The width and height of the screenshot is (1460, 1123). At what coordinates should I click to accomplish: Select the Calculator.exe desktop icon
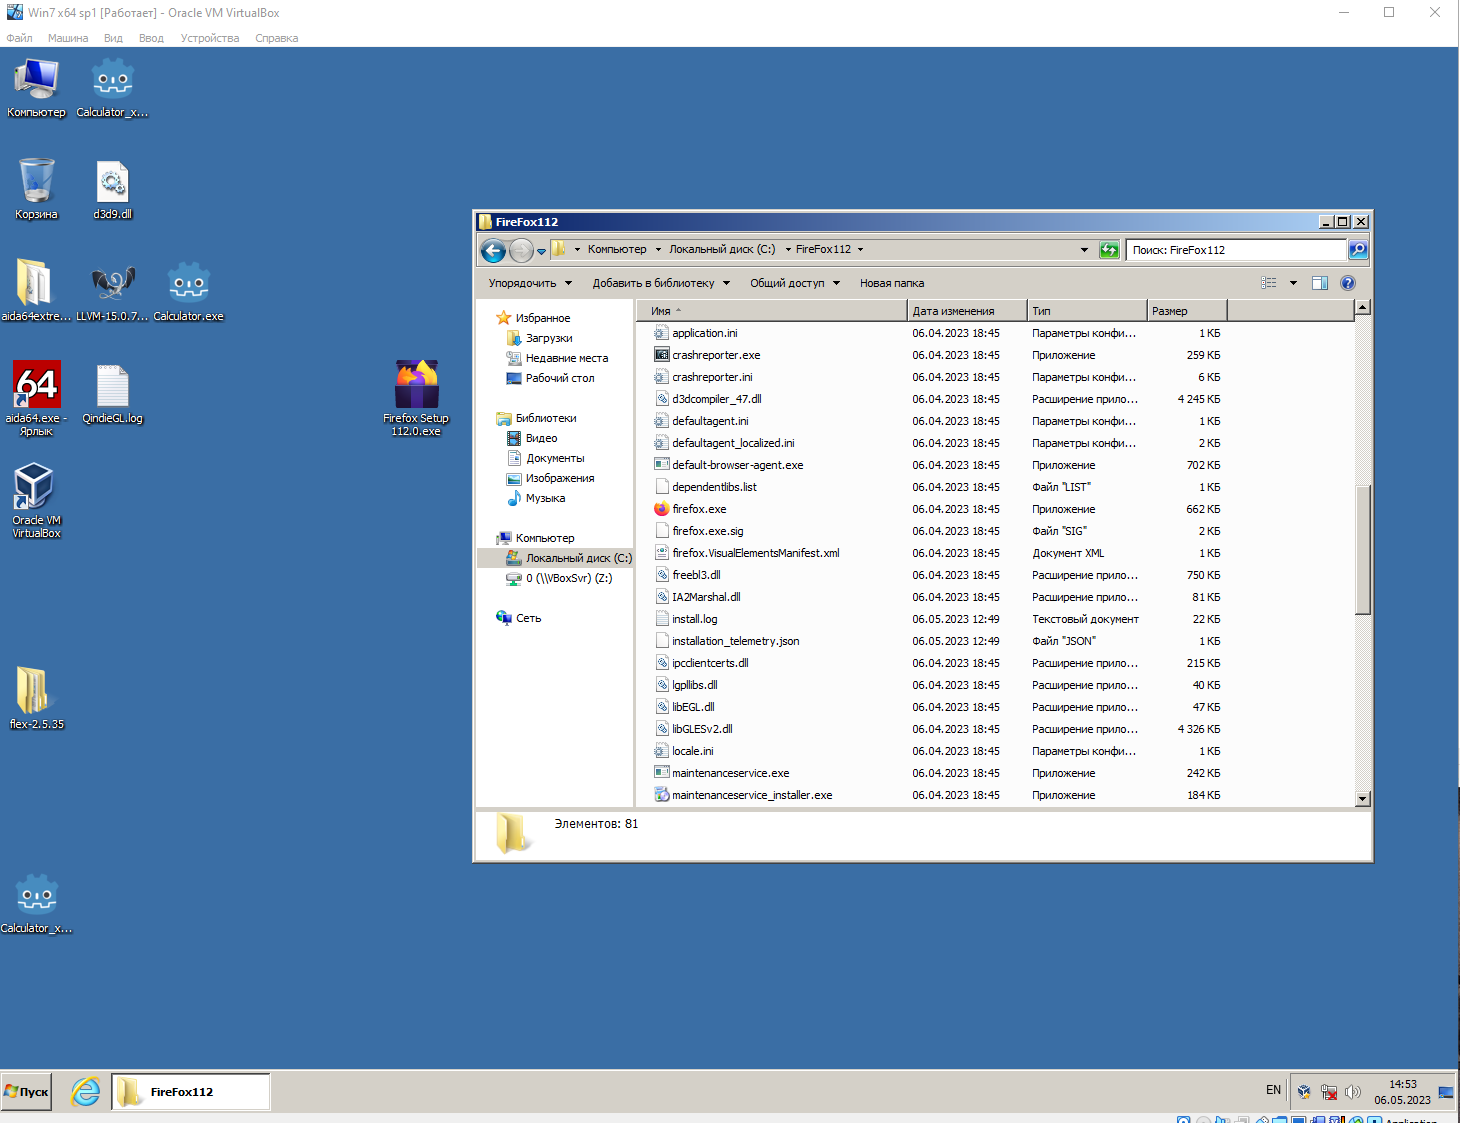189,290
